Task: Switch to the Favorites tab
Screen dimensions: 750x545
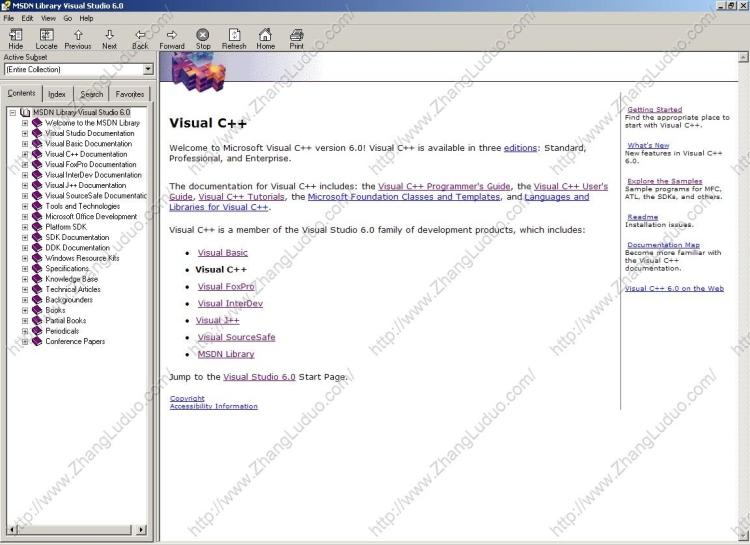Action: coord(130,94)
